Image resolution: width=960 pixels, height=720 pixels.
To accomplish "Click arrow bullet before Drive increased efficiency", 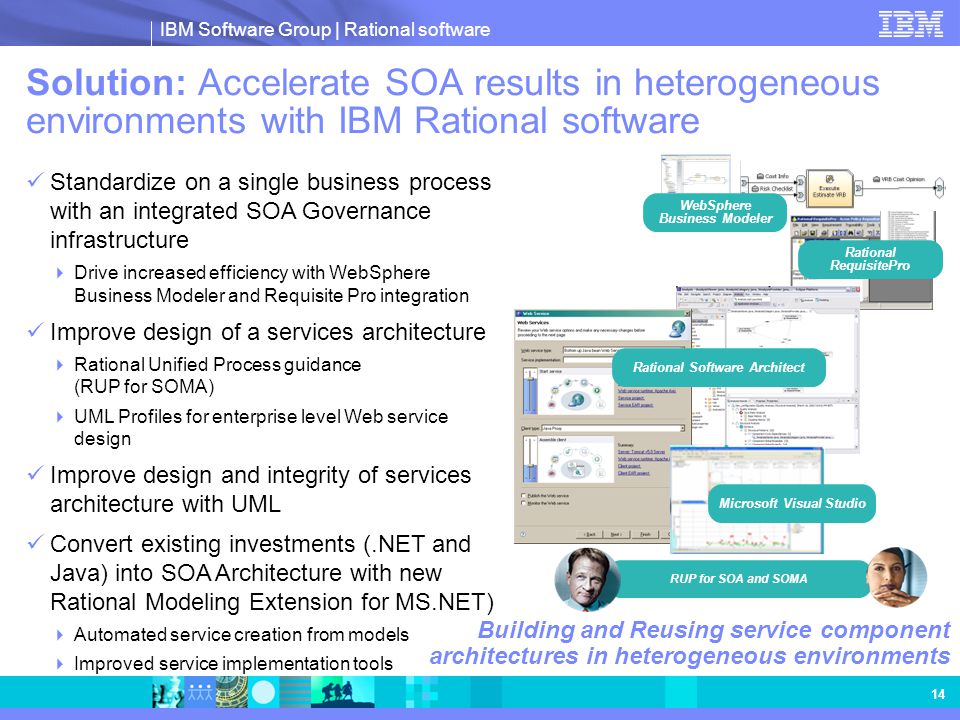I will [60, 272].
